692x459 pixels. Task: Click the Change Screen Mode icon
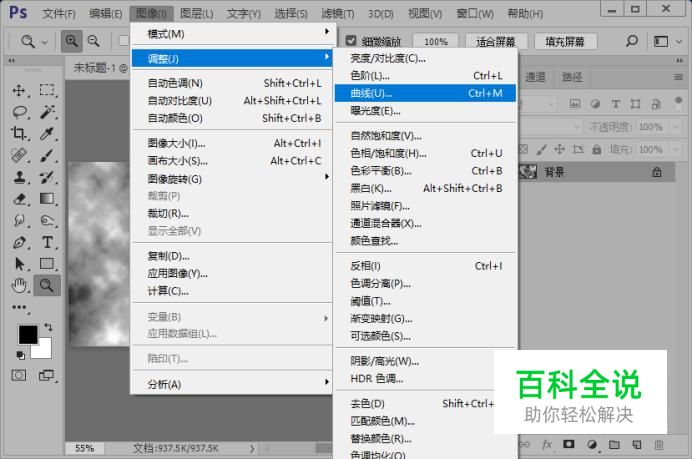pos(46,375)
